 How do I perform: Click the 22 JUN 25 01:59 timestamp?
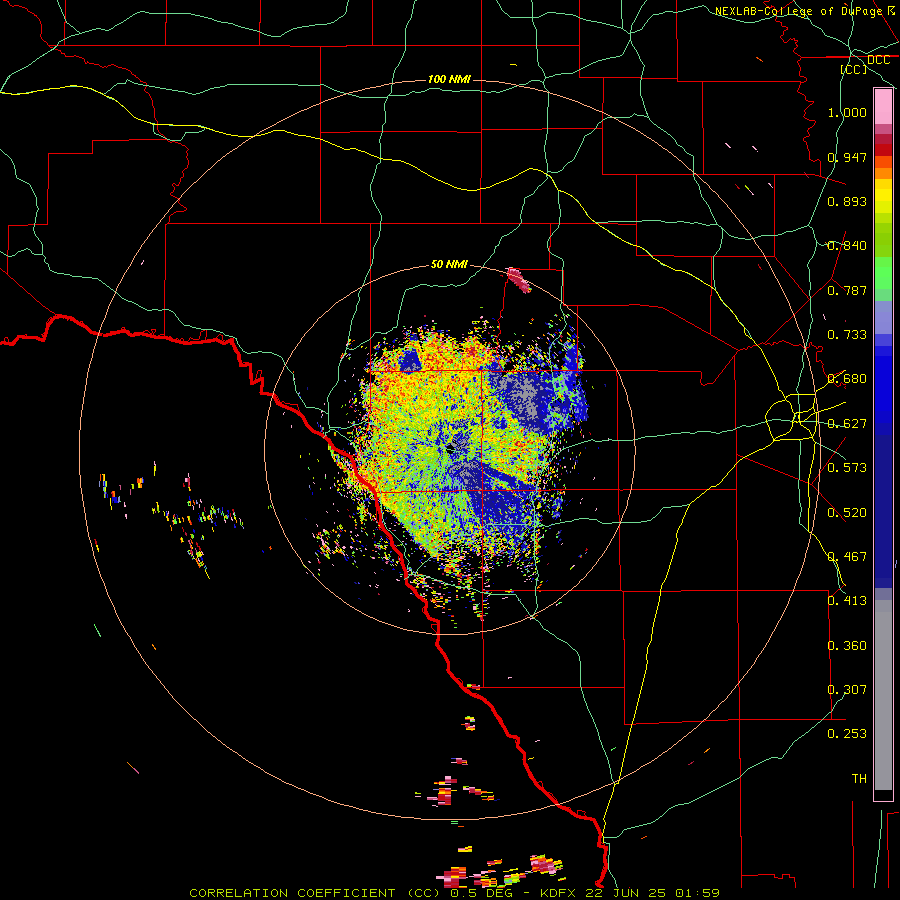point(653,893)
